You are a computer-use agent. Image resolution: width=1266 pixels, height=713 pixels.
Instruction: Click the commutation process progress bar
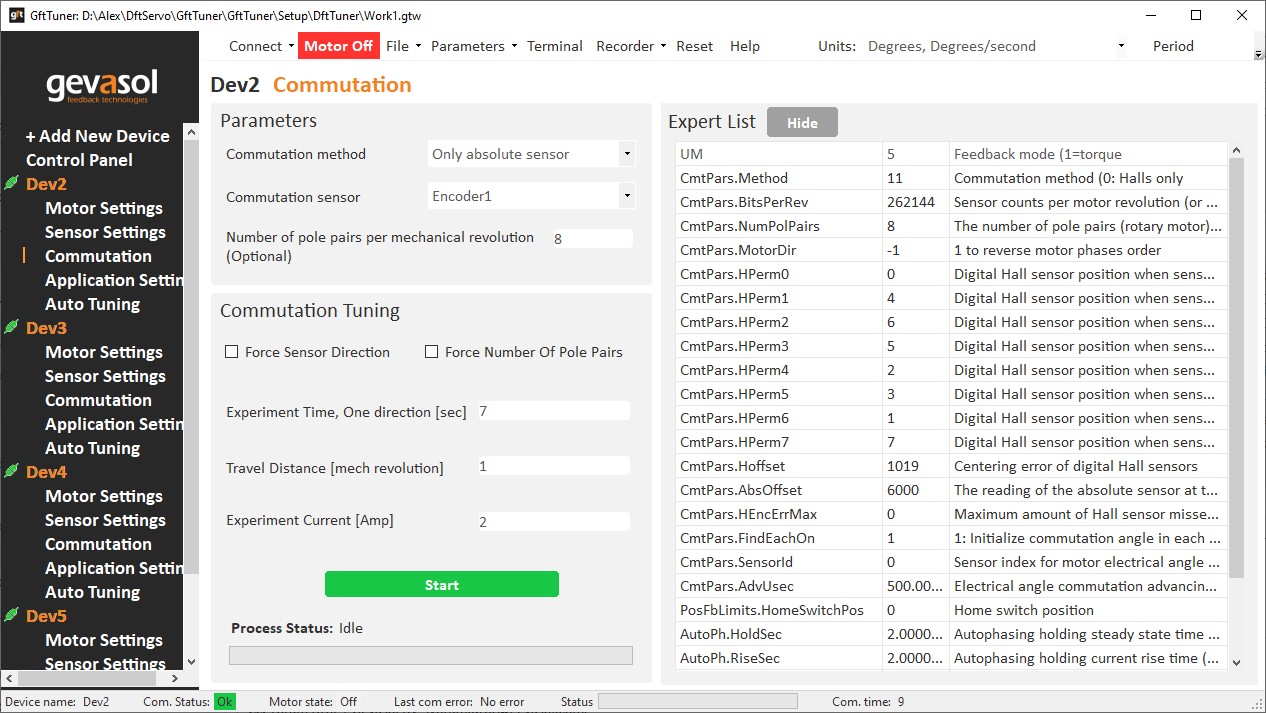tap(431, 655)
